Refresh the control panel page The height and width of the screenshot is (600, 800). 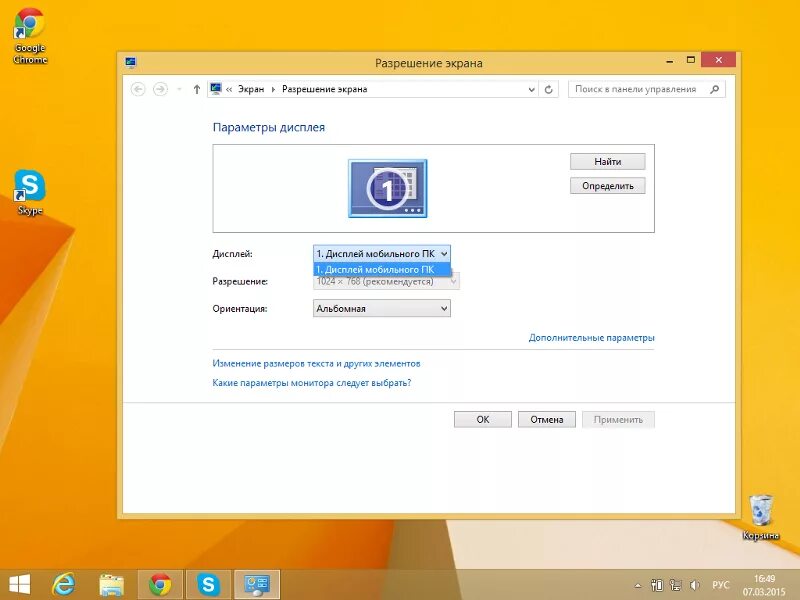(548, 89)
